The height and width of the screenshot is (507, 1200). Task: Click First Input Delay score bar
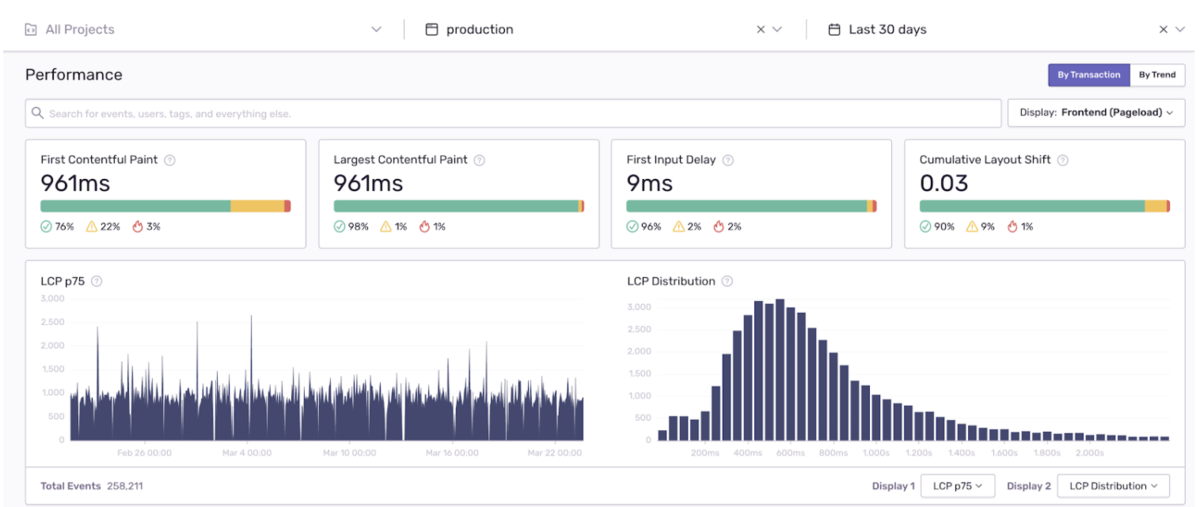point(751,206)
